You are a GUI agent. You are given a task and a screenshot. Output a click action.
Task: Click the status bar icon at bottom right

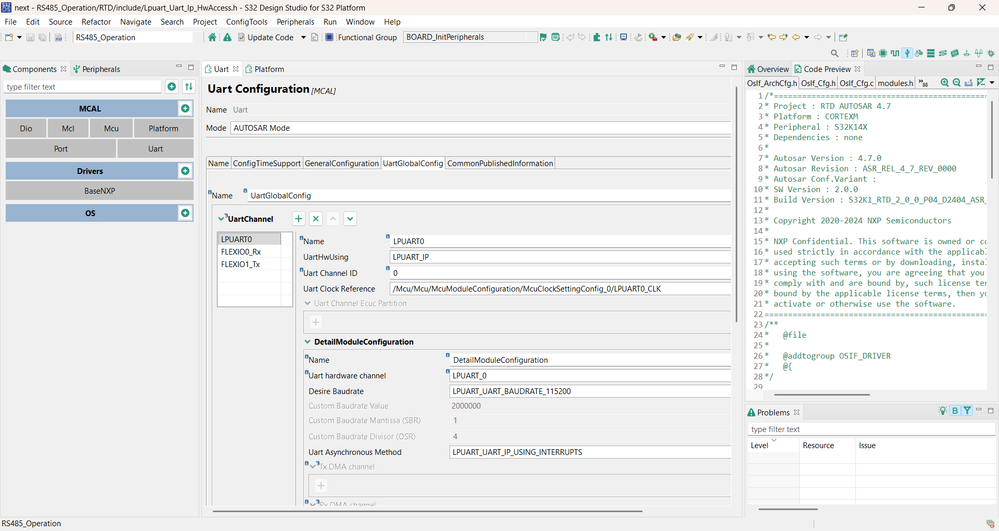(x=990, y=524)
